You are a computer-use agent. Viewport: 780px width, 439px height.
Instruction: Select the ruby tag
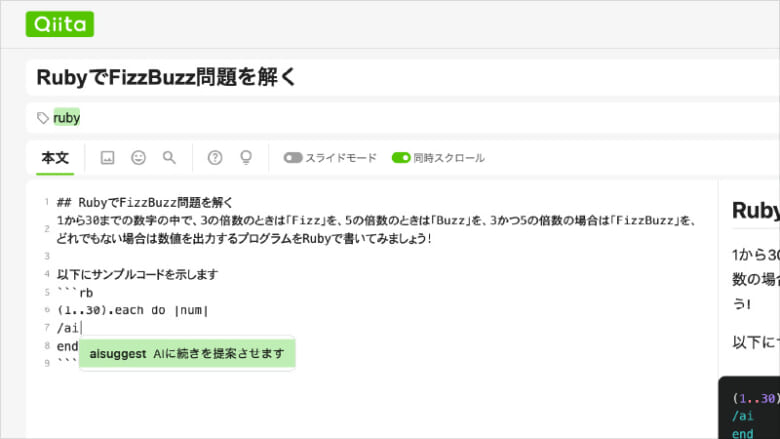pos(67,118)
